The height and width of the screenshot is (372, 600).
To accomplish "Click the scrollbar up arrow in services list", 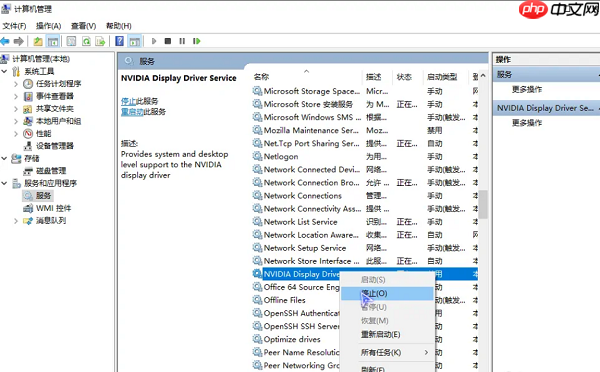I will 483,76.
